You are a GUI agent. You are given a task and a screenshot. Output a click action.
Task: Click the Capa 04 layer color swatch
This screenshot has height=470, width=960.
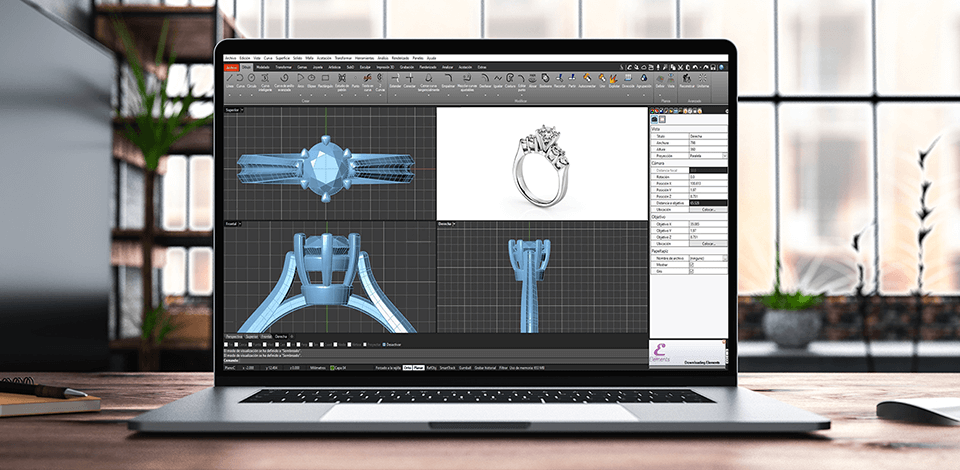333,367
